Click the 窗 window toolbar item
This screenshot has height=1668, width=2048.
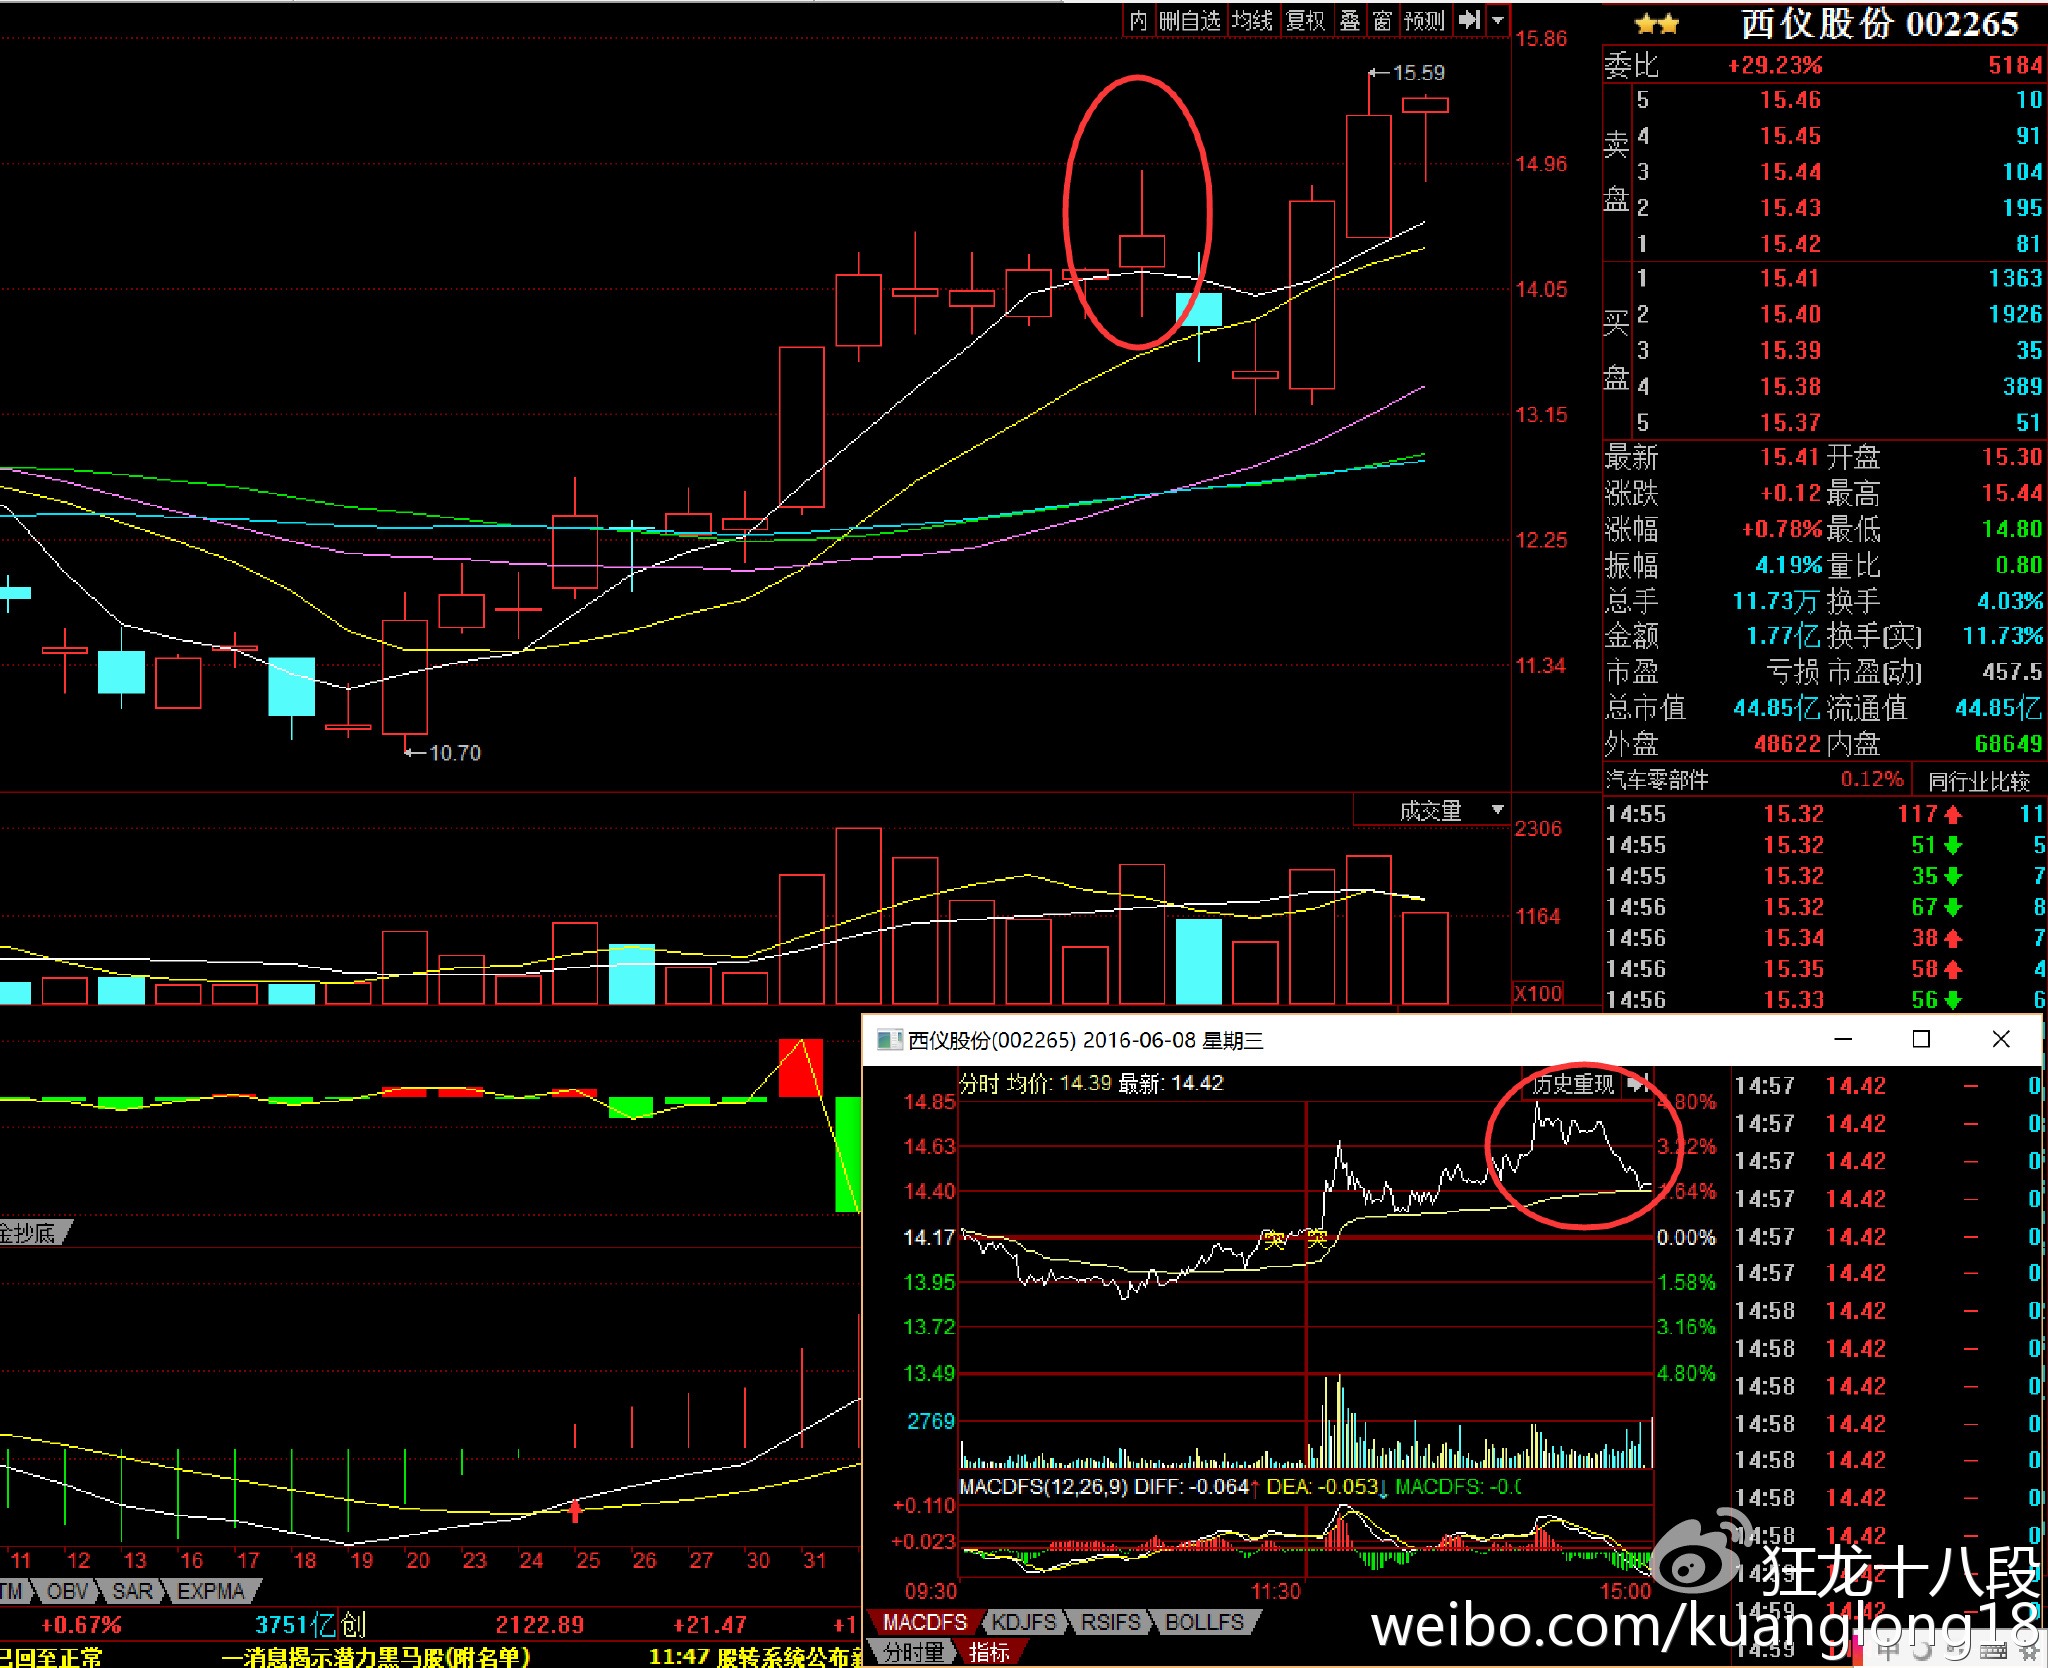(x=1382, y=20)
